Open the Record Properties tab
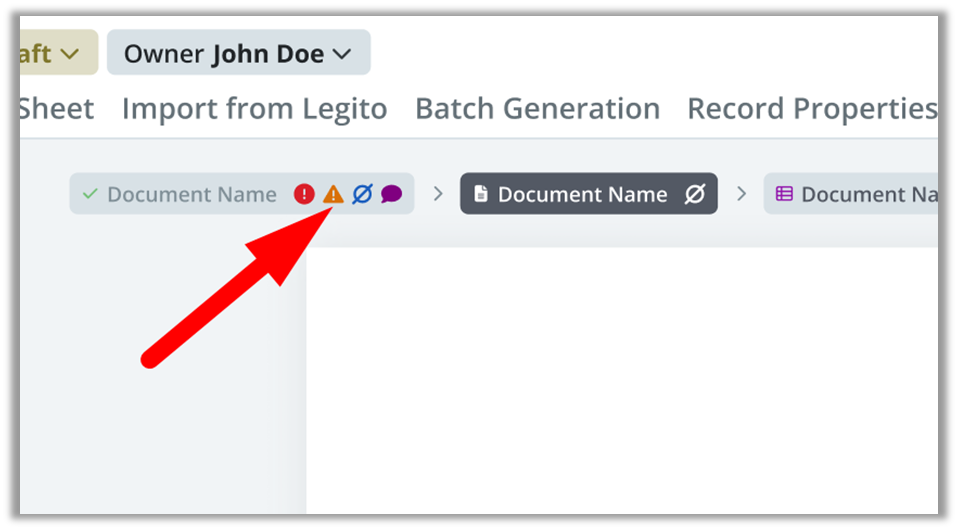958x530 pixels. pyautogui.click(x=812, y=109)
